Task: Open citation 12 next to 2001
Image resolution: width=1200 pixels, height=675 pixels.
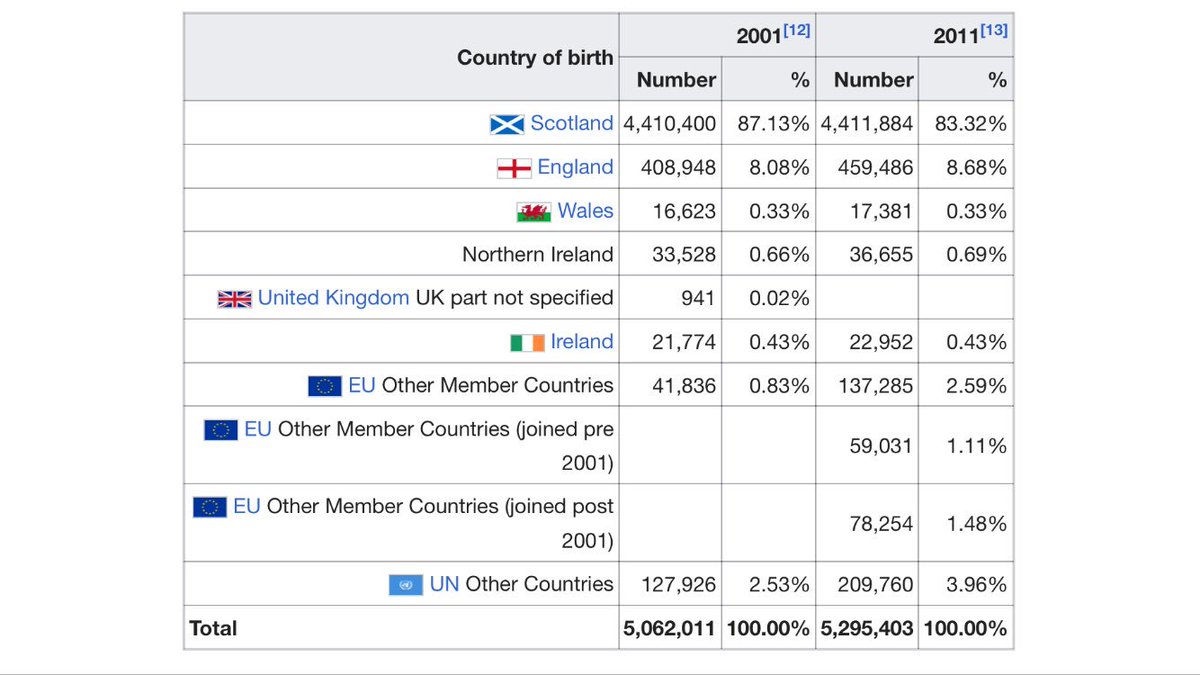Action: [x=796, y=31]
